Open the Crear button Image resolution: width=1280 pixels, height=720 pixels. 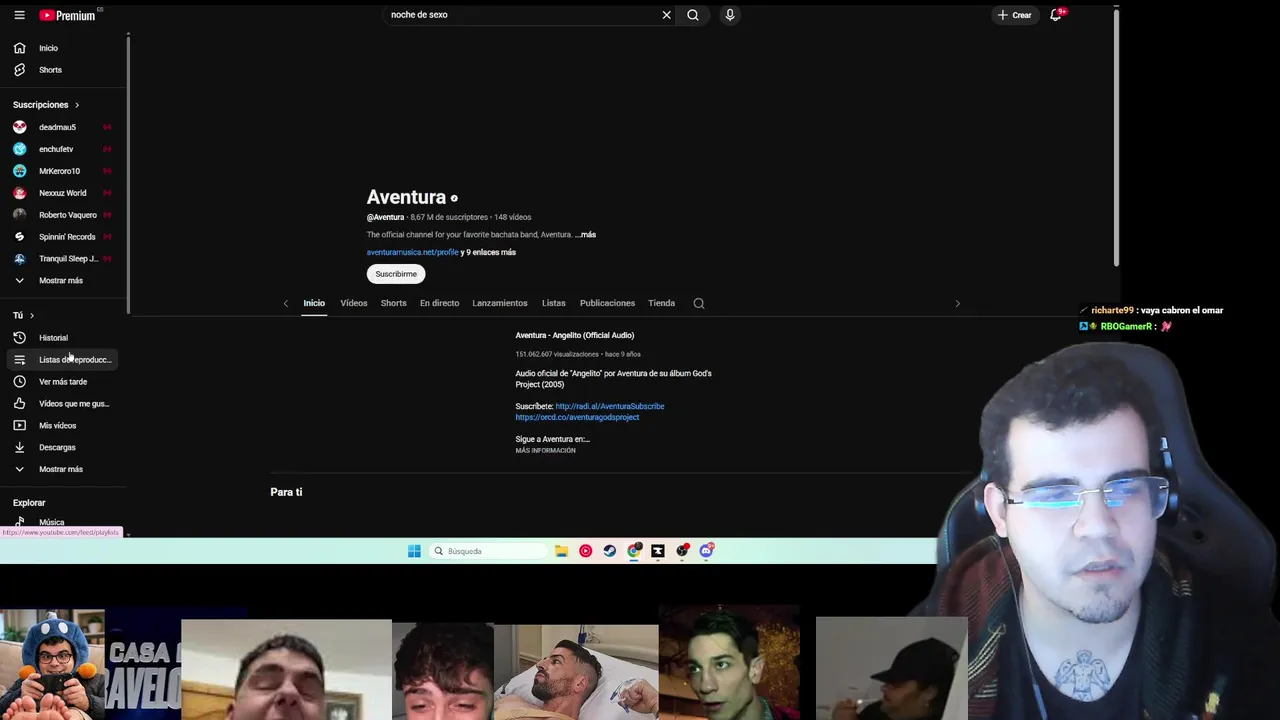(x=1014, y=15)
